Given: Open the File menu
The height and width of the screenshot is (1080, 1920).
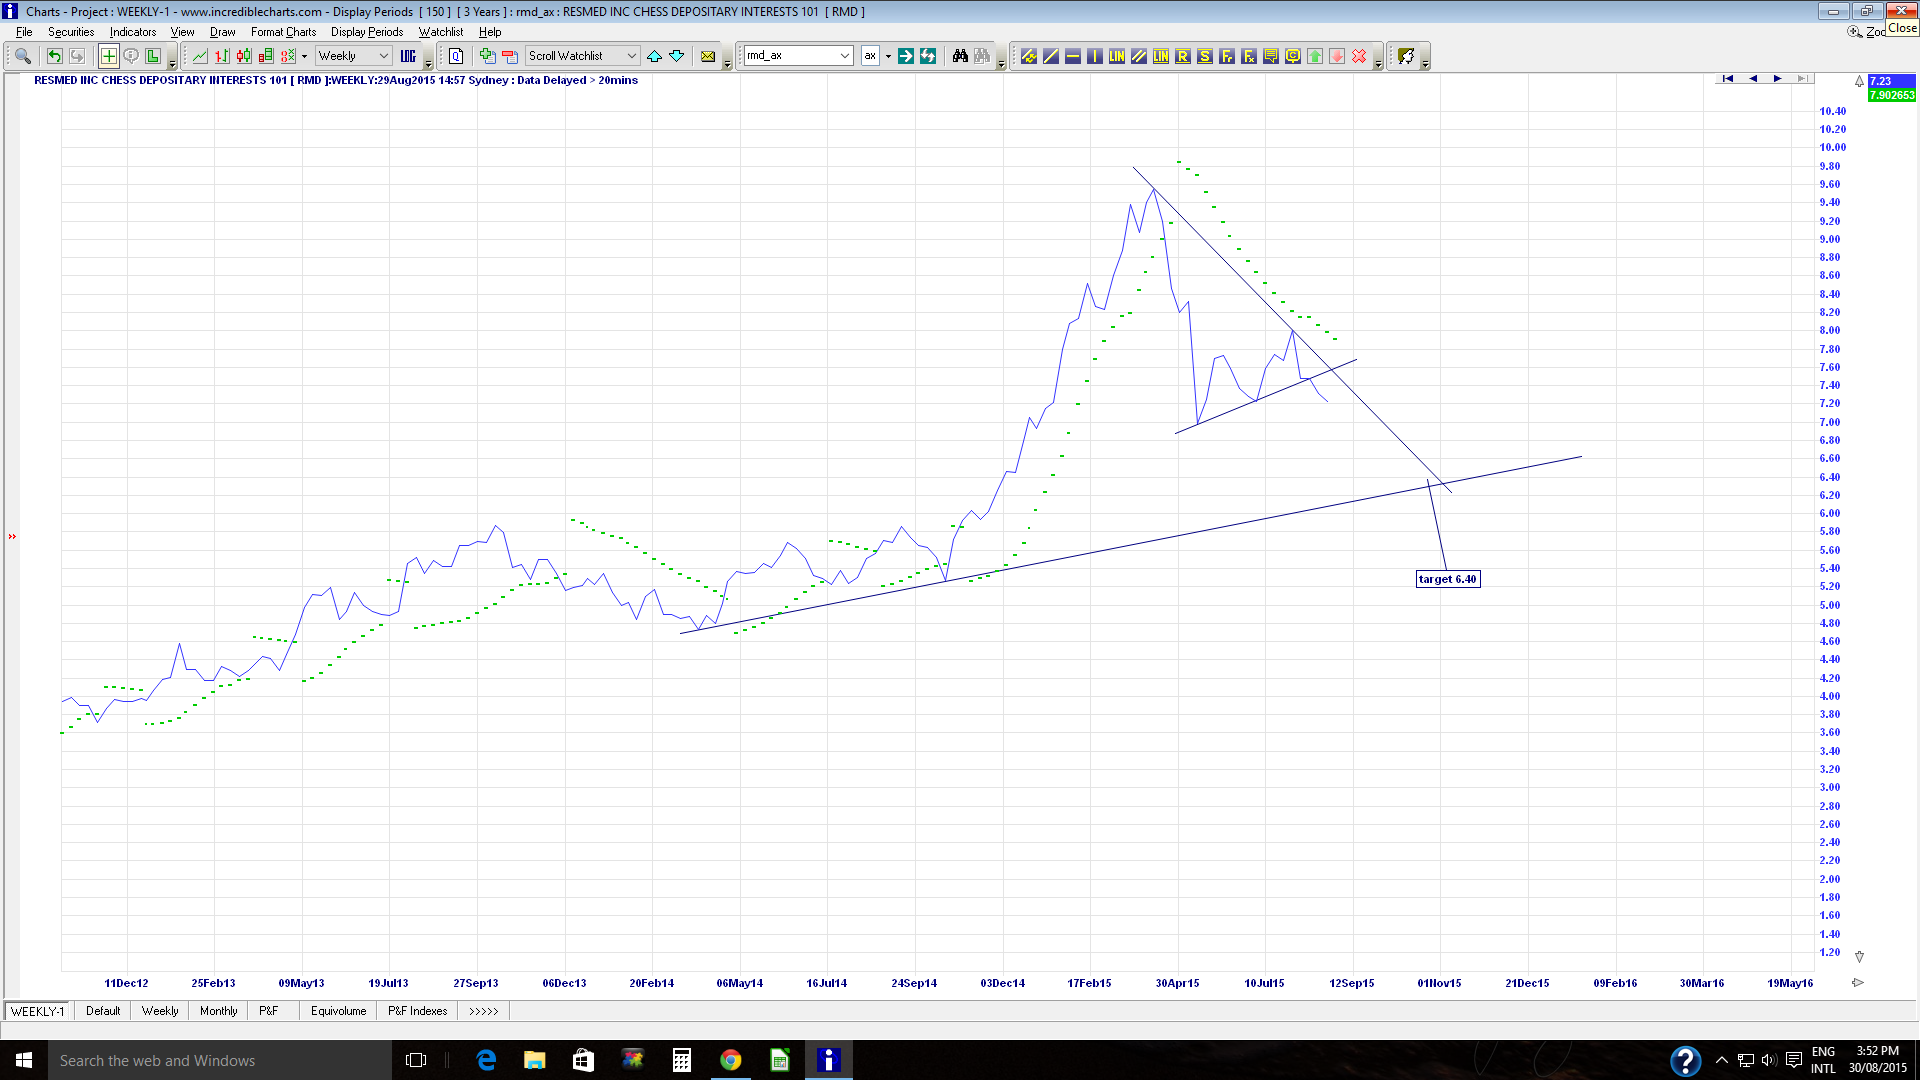Looking at the screenshot, I should pyautogui.click(x=24, y=32).
